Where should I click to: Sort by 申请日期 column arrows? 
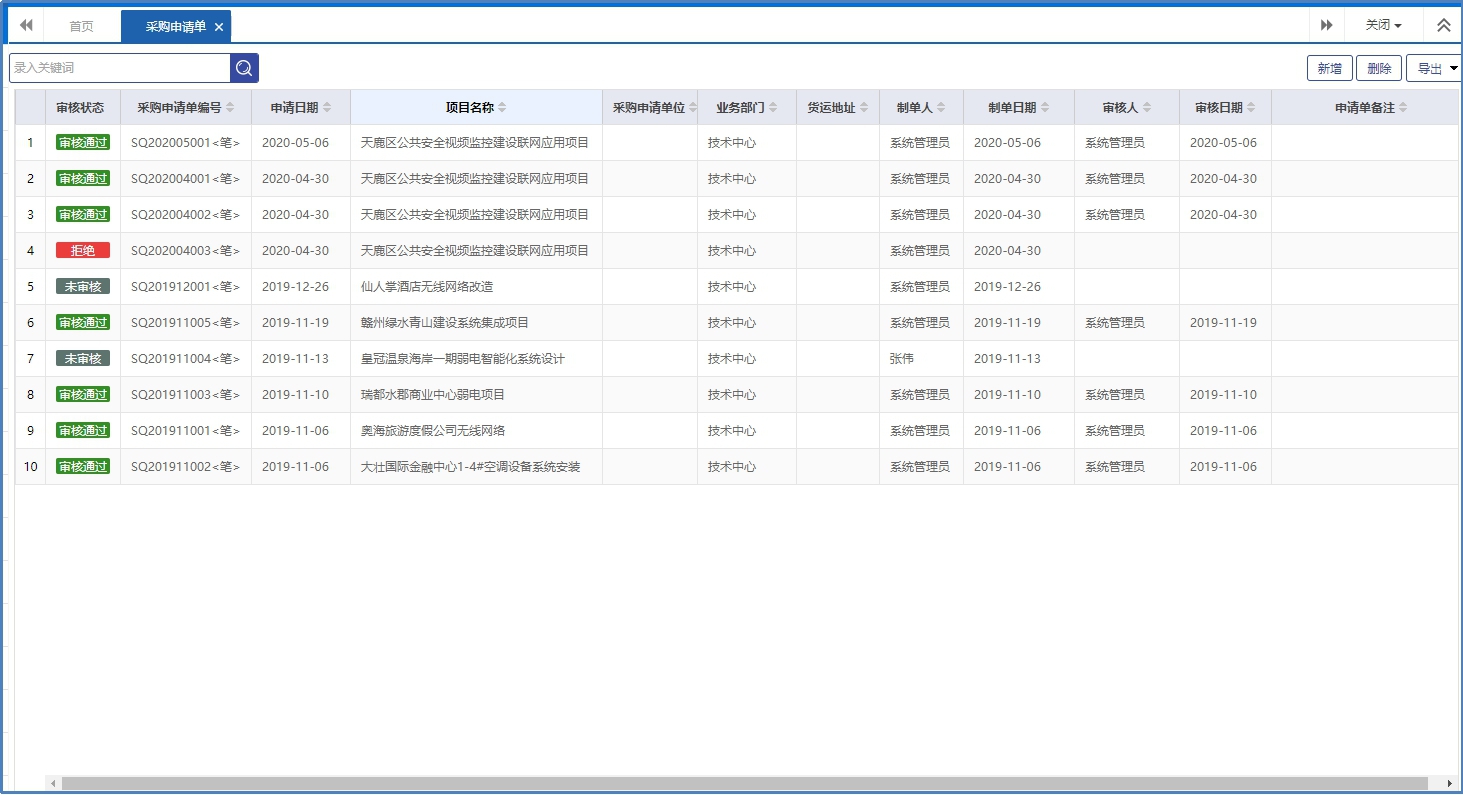point(327,108)
